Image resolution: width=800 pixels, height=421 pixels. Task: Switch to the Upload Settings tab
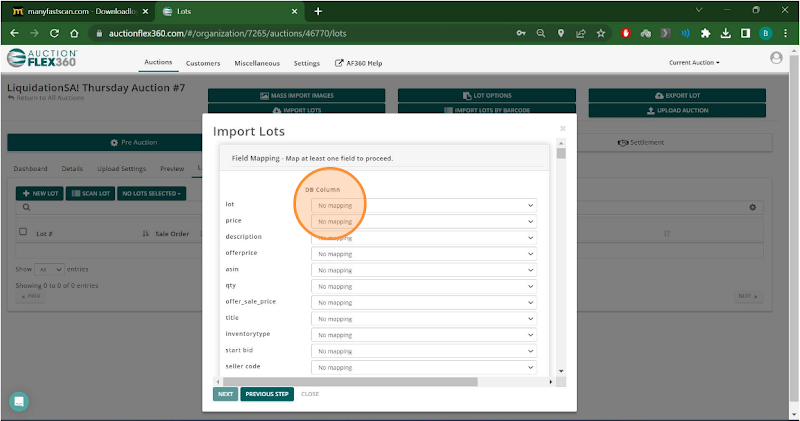[x=121, y=168]
